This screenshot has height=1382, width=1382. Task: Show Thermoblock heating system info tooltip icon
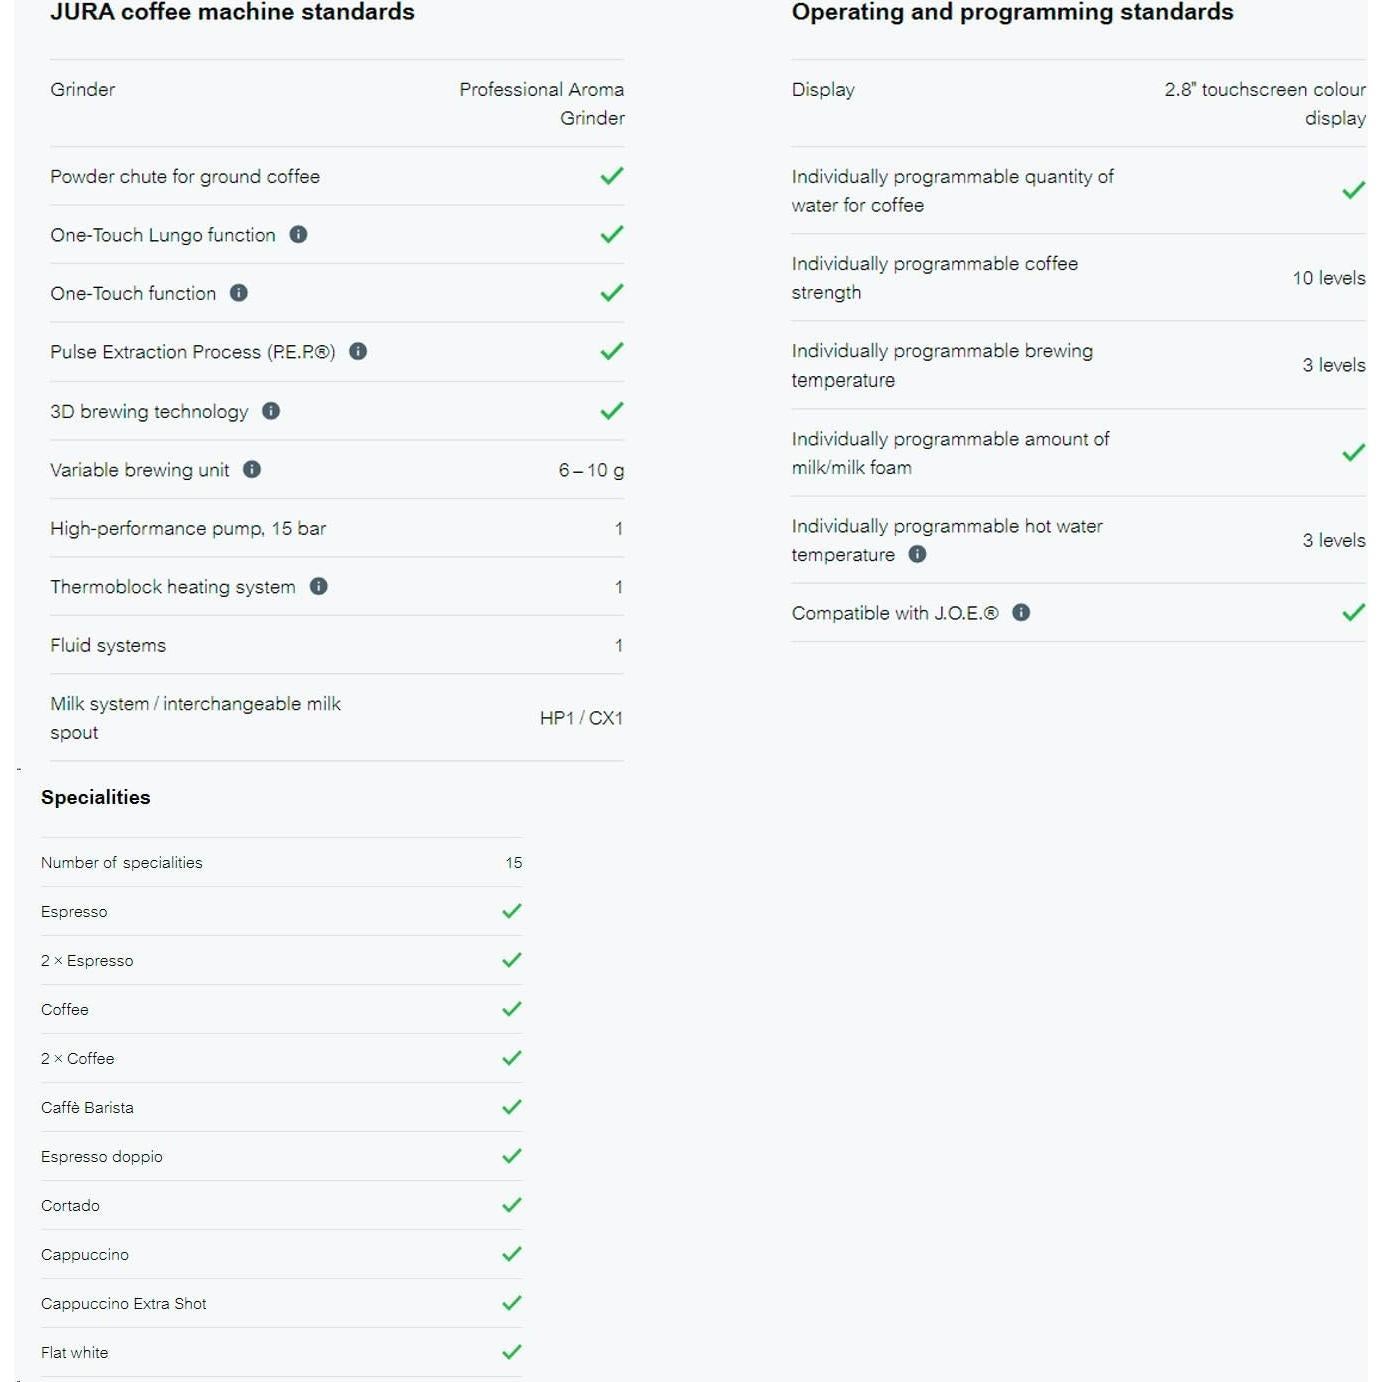point(319,586)
